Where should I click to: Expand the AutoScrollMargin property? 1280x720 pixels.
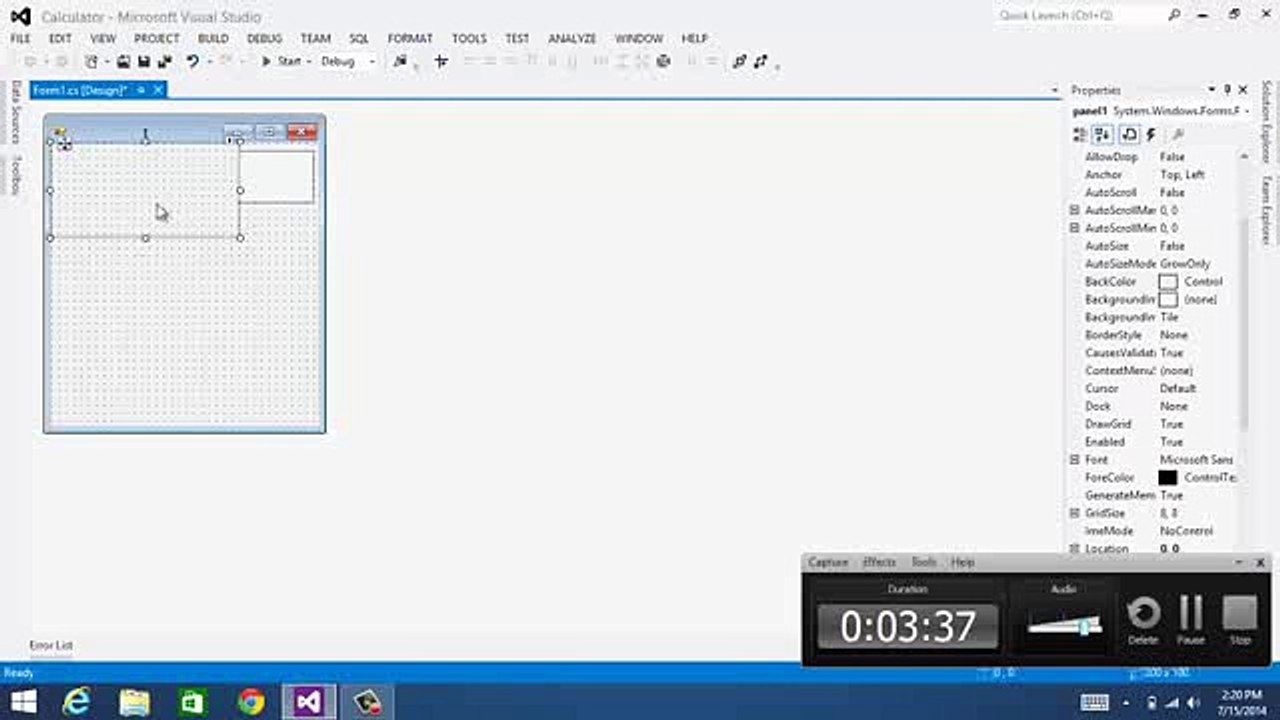coord(1074,210)
